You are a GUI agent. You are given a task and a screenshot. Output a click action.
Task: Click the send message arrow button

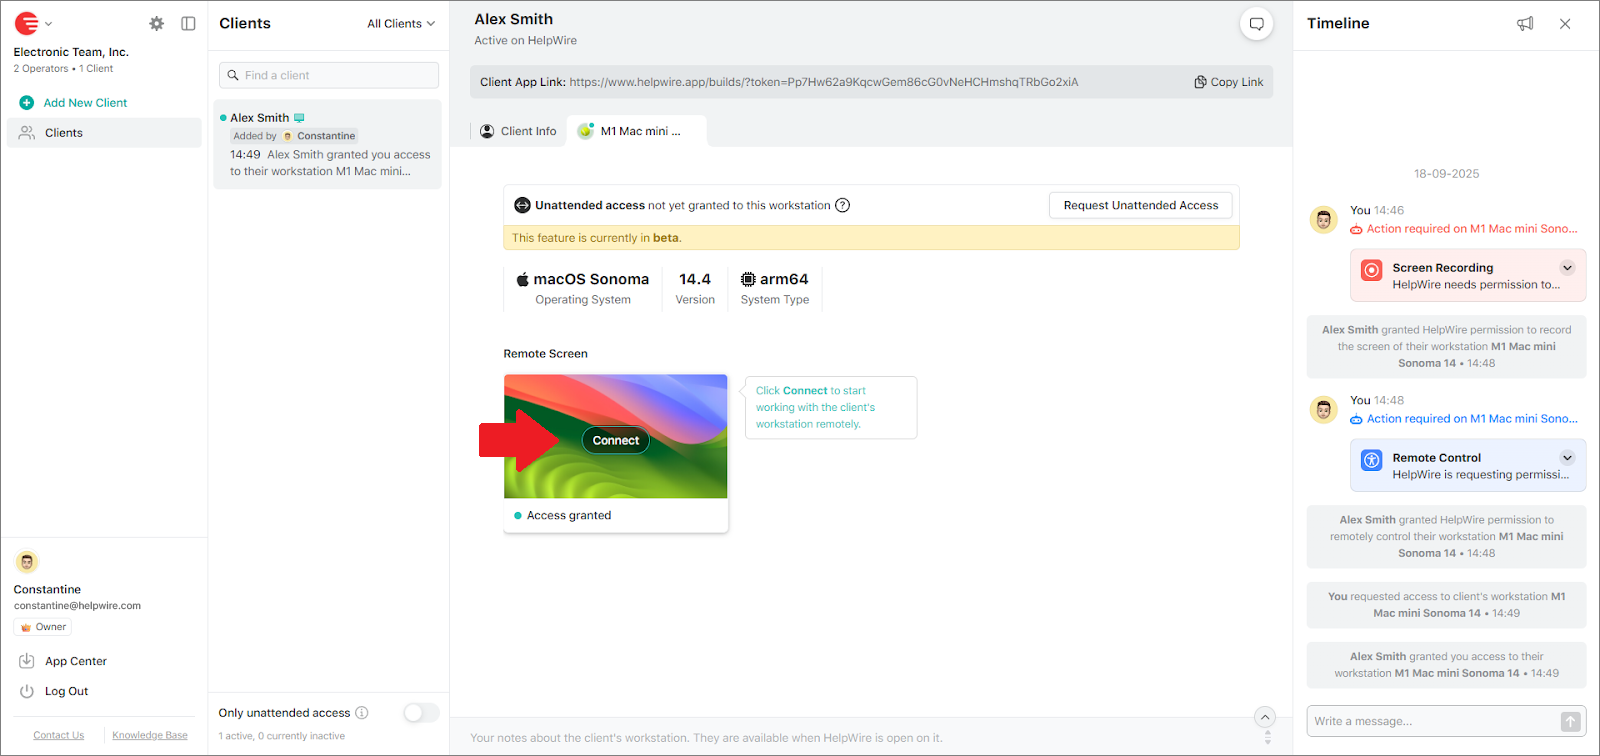point(1571,721)
